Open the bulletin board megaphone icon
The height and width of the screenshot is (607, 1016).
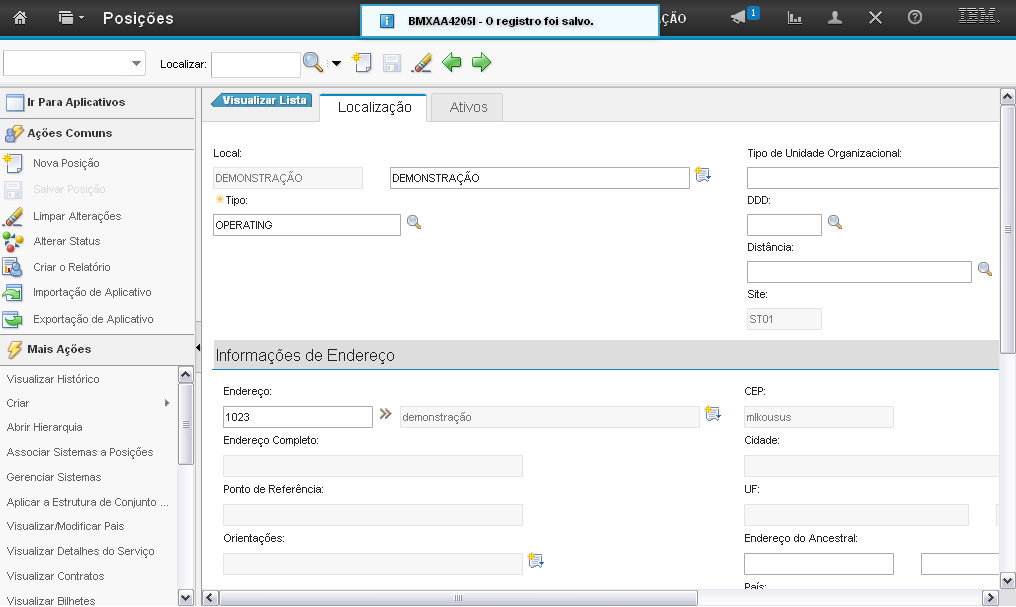(739, 18)
